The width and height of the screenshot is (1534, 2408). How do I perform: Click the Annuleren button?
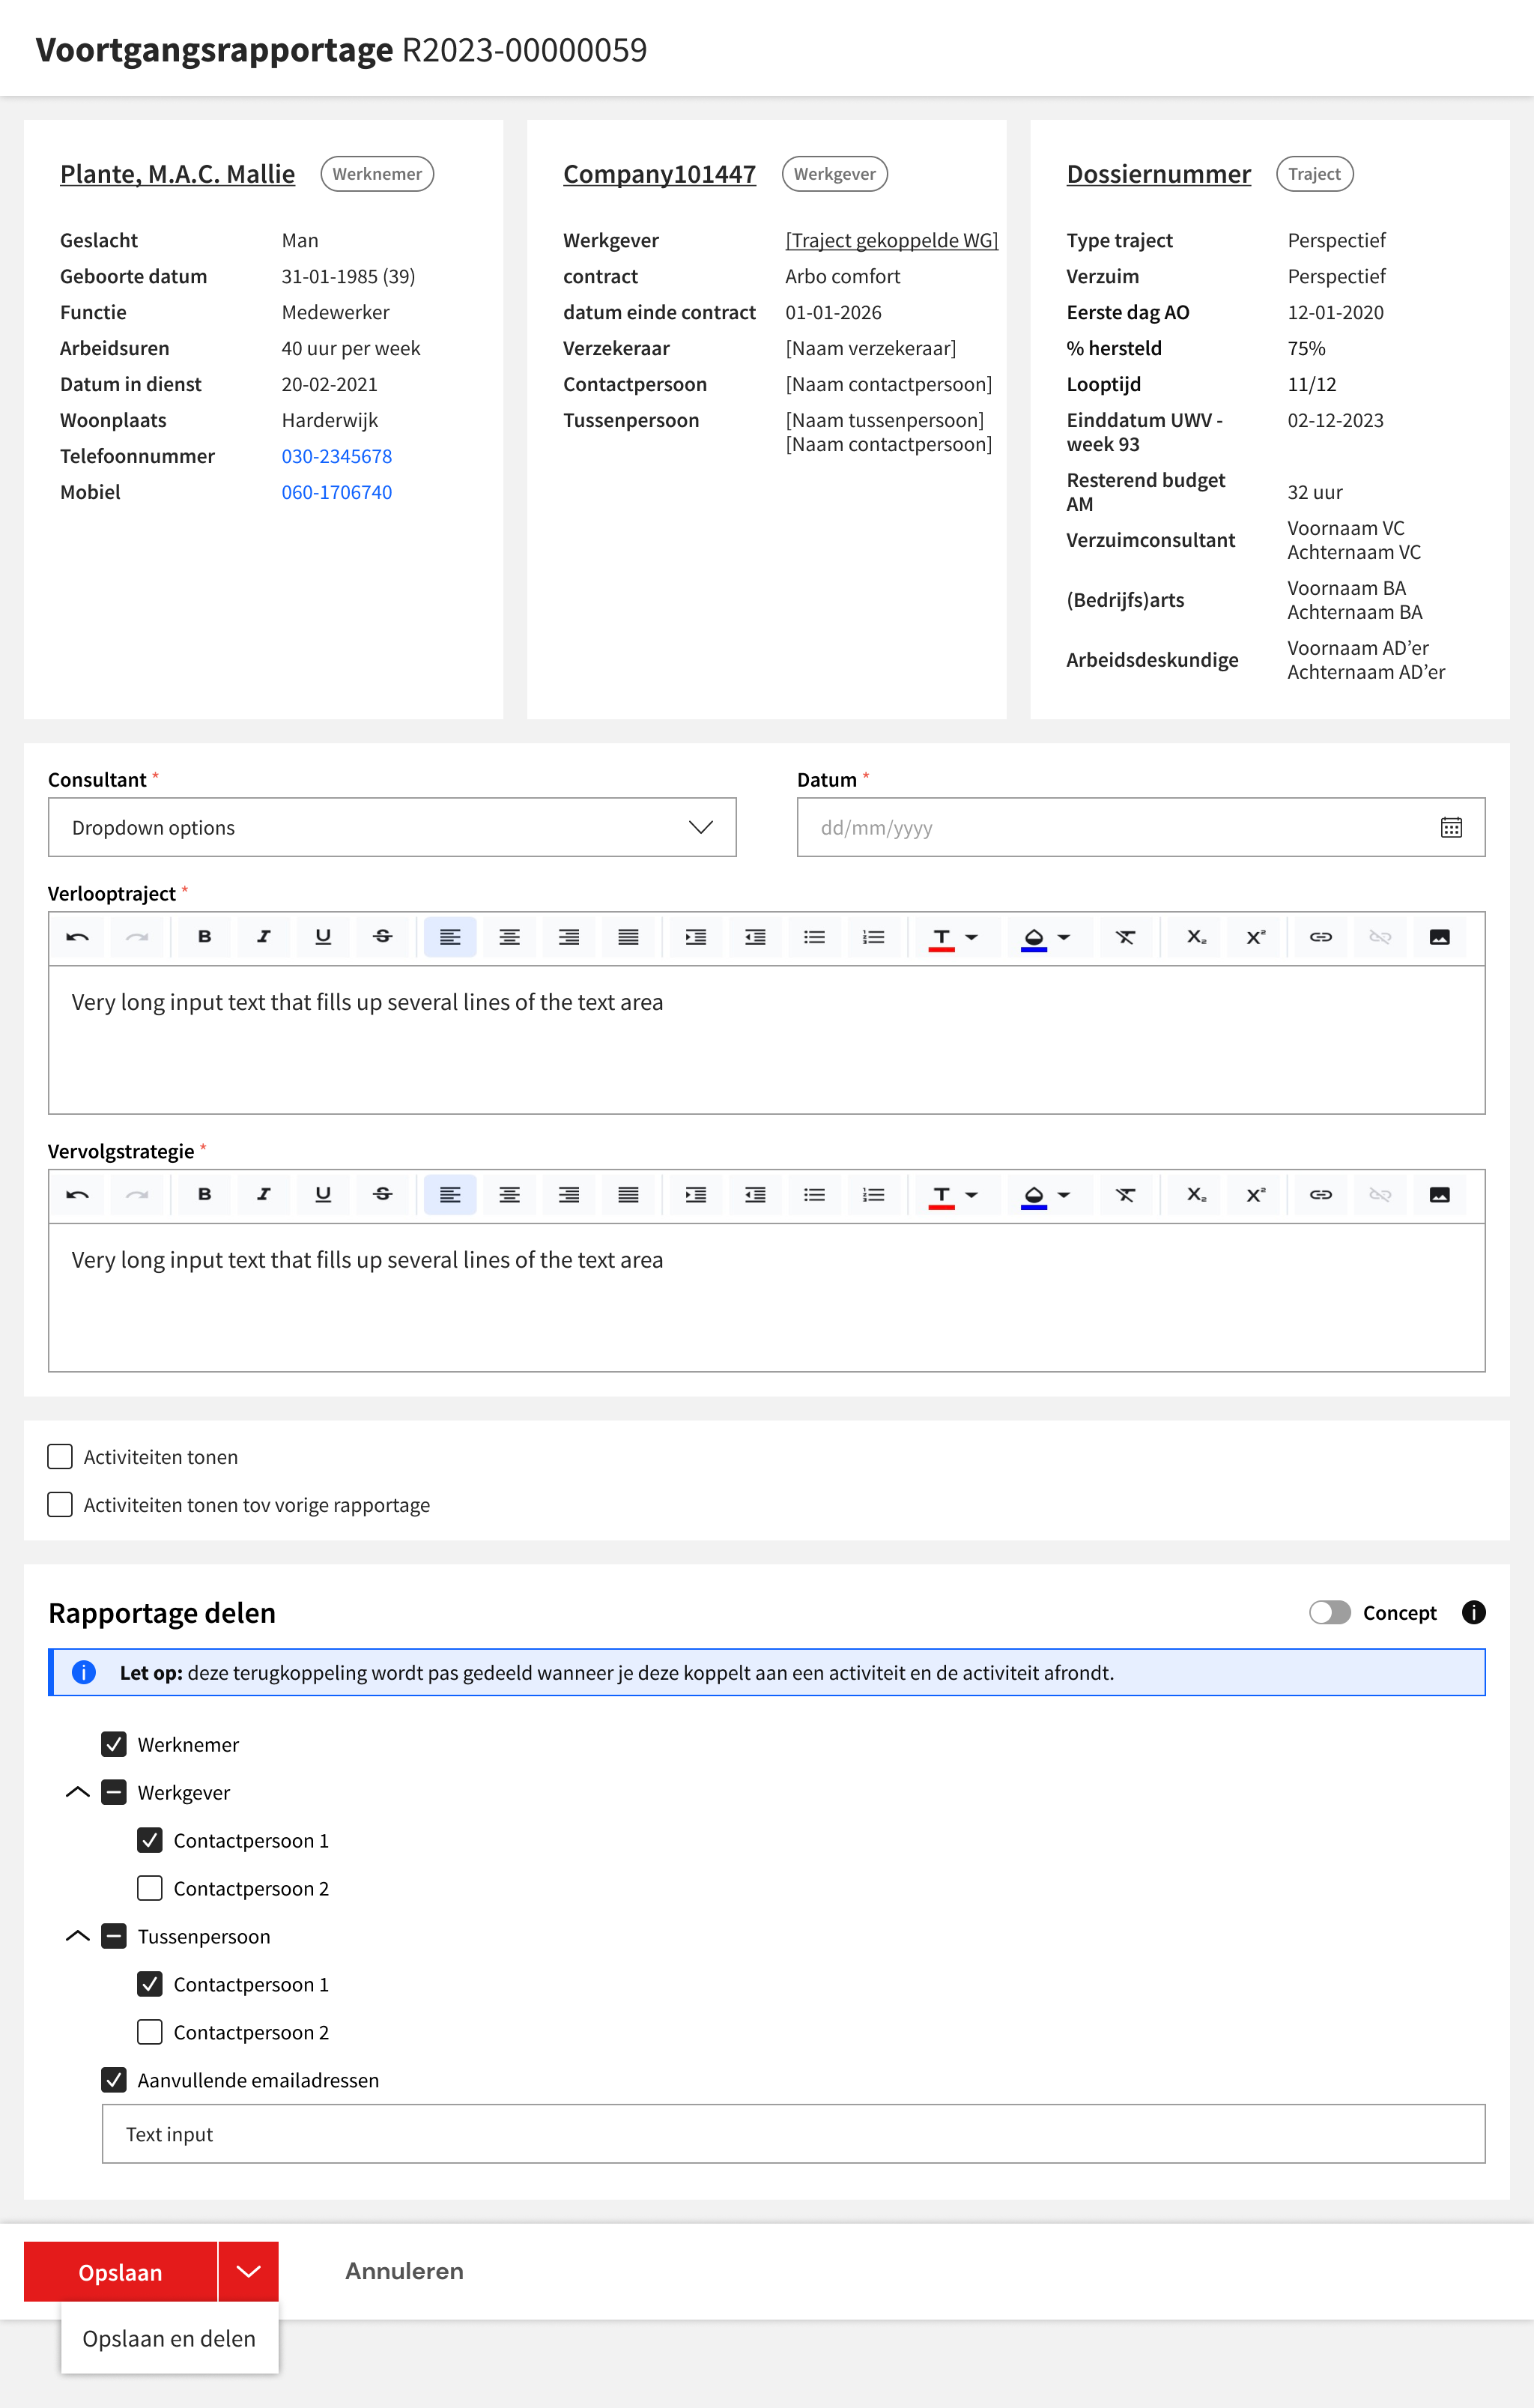pos(404,2271)
